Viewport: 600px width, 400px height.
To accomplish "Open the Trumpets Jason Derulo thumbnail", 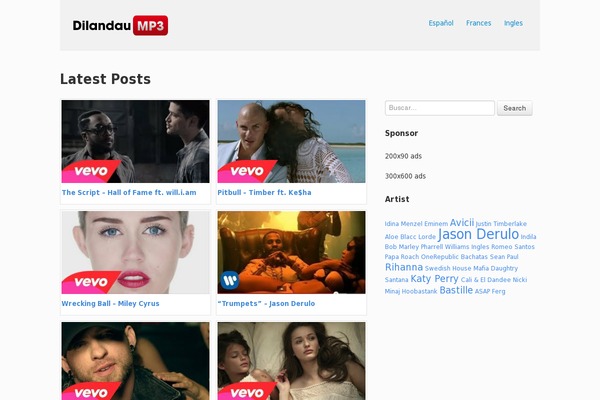I will (291, 252).
